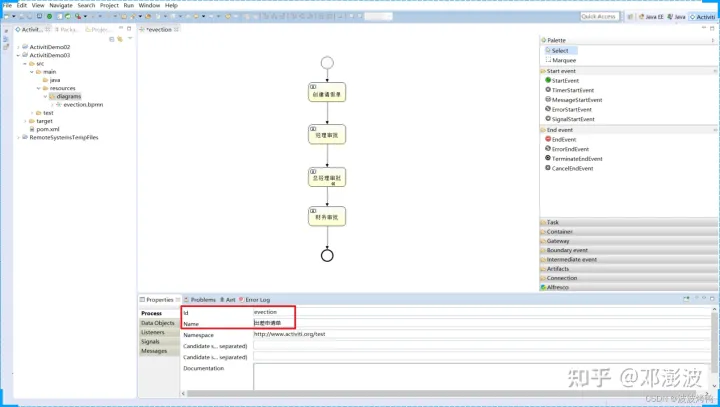Switch to the Java perspective

676,17
